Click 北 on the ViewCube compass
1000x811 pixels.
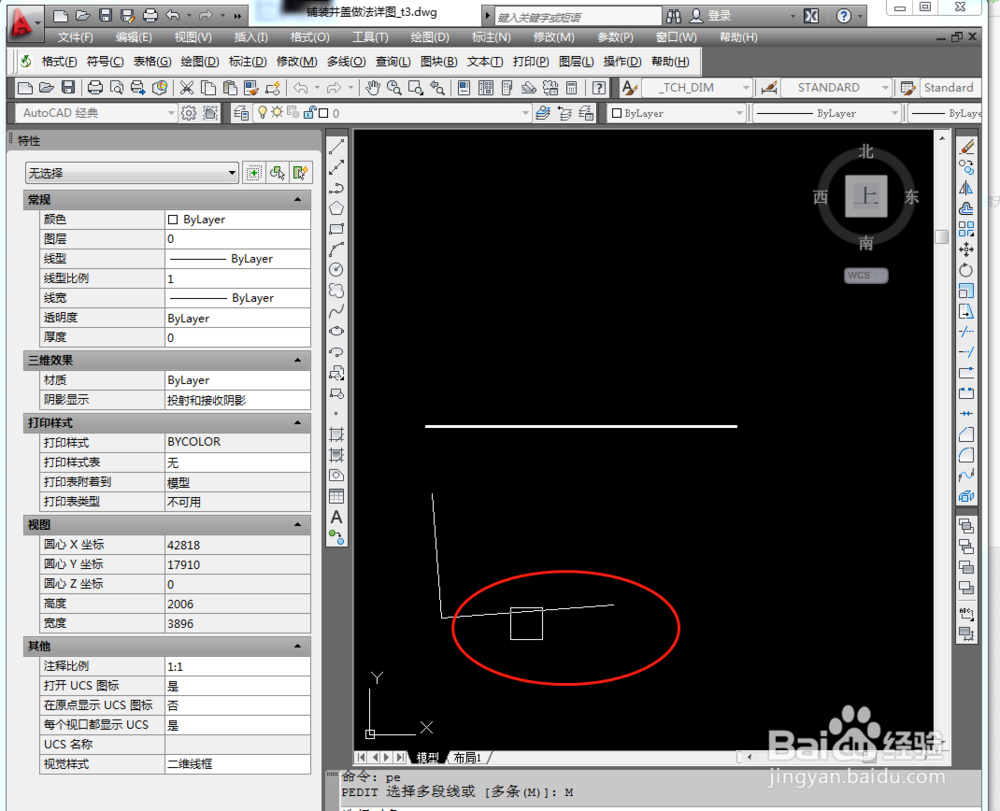point(865,152)
